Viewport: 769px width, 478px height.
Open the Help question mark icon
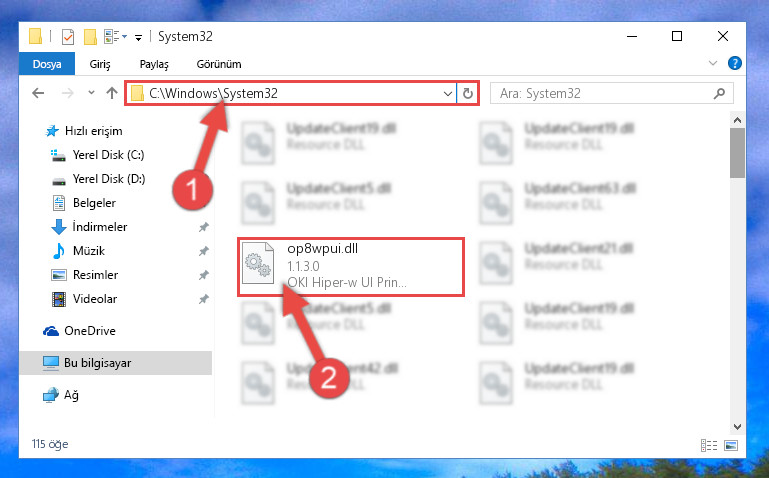click(x=734, y=63)
